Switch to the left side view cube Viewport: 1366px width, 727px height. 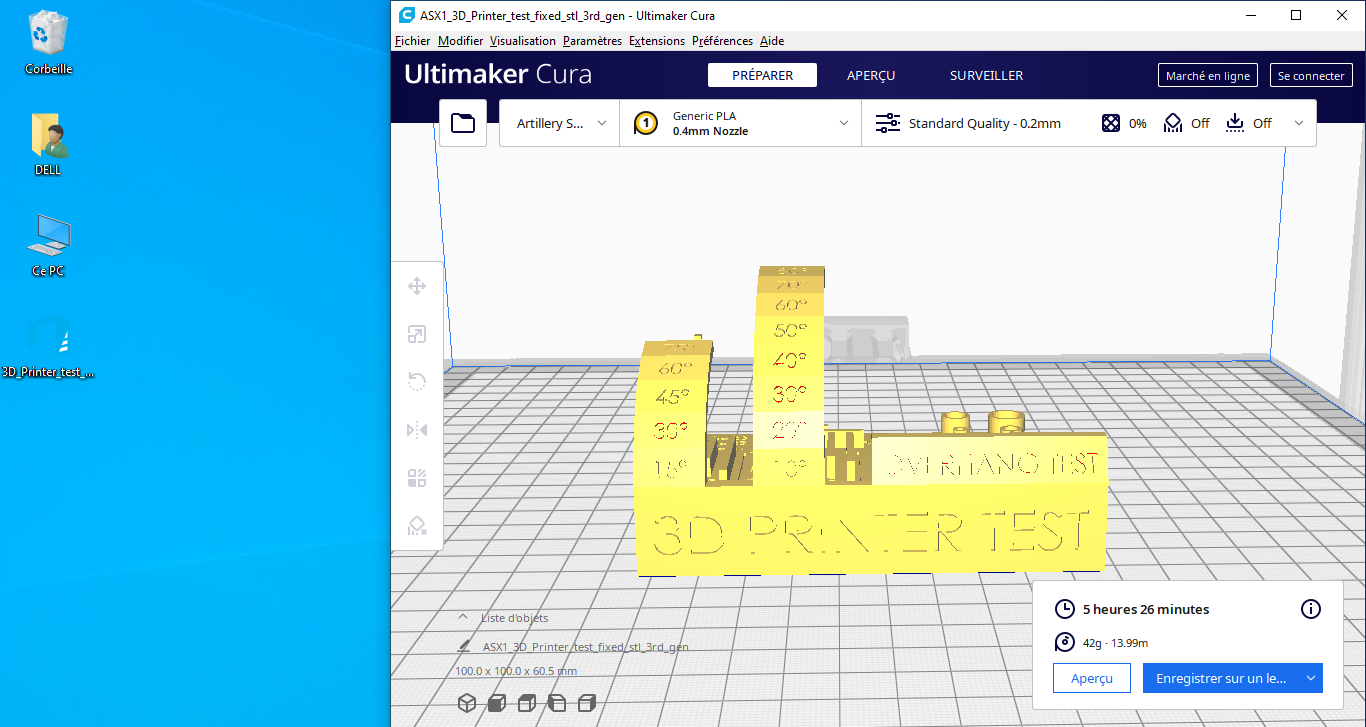[x=557, y=702]
